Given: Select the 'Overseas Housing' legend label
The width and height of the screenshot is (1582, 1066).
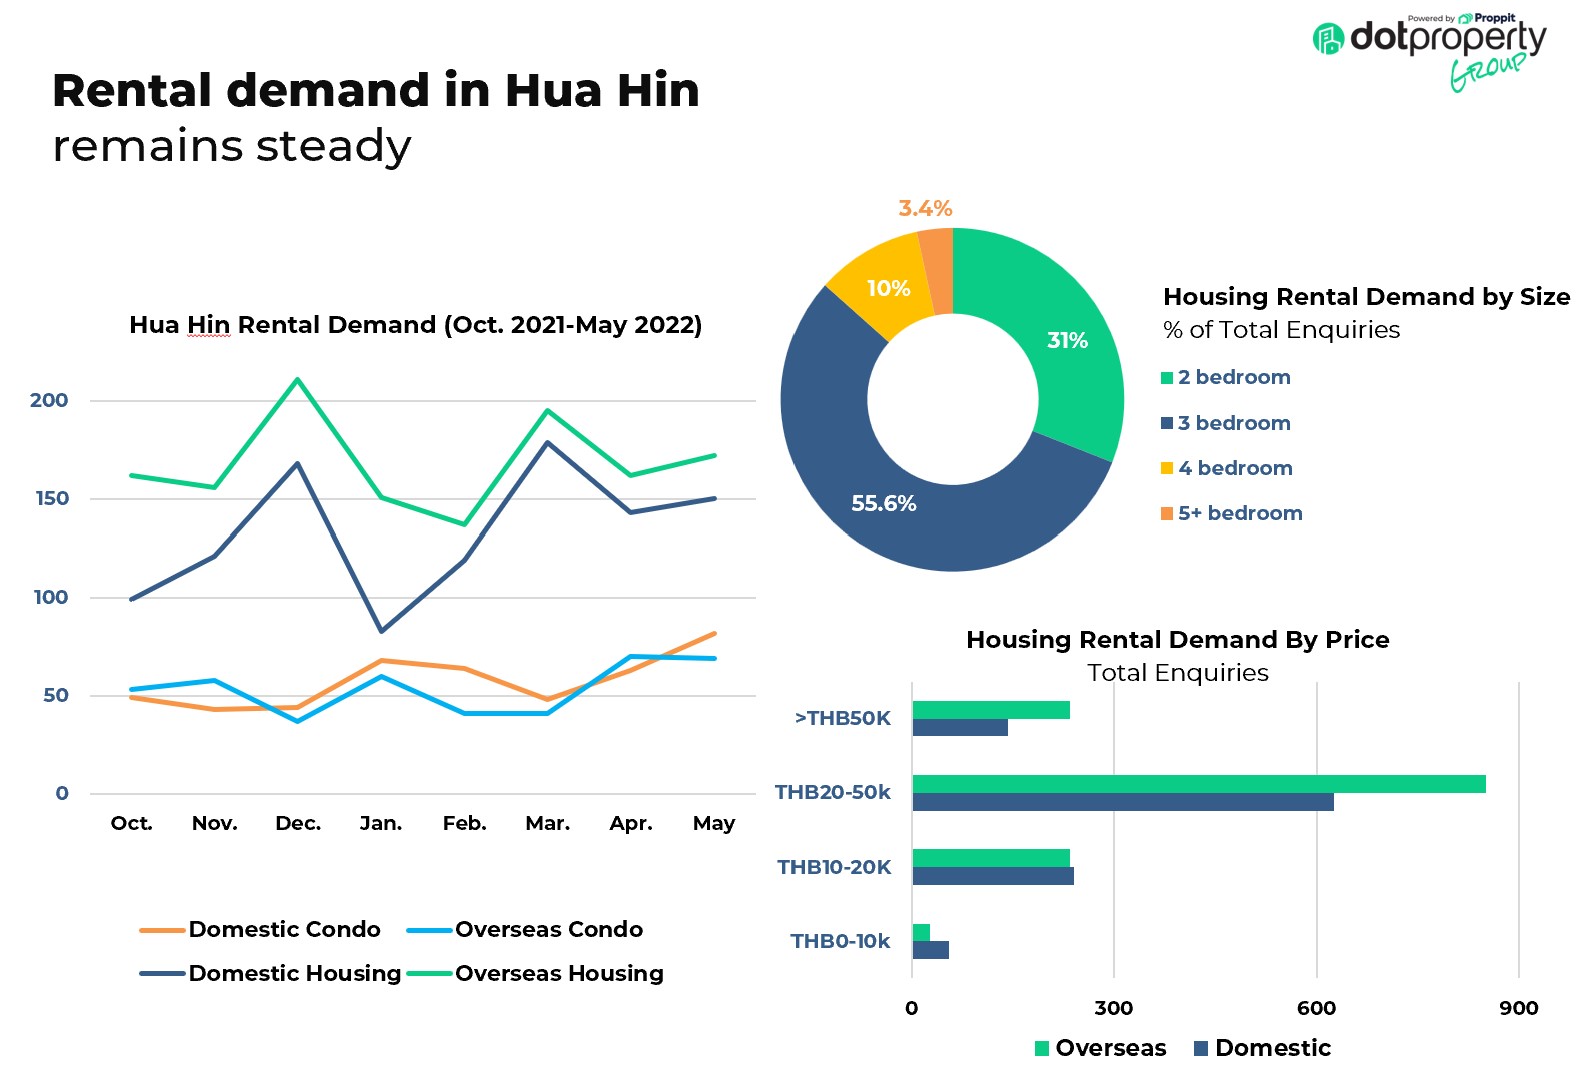Looking at the screenshot, I should 559,973.
